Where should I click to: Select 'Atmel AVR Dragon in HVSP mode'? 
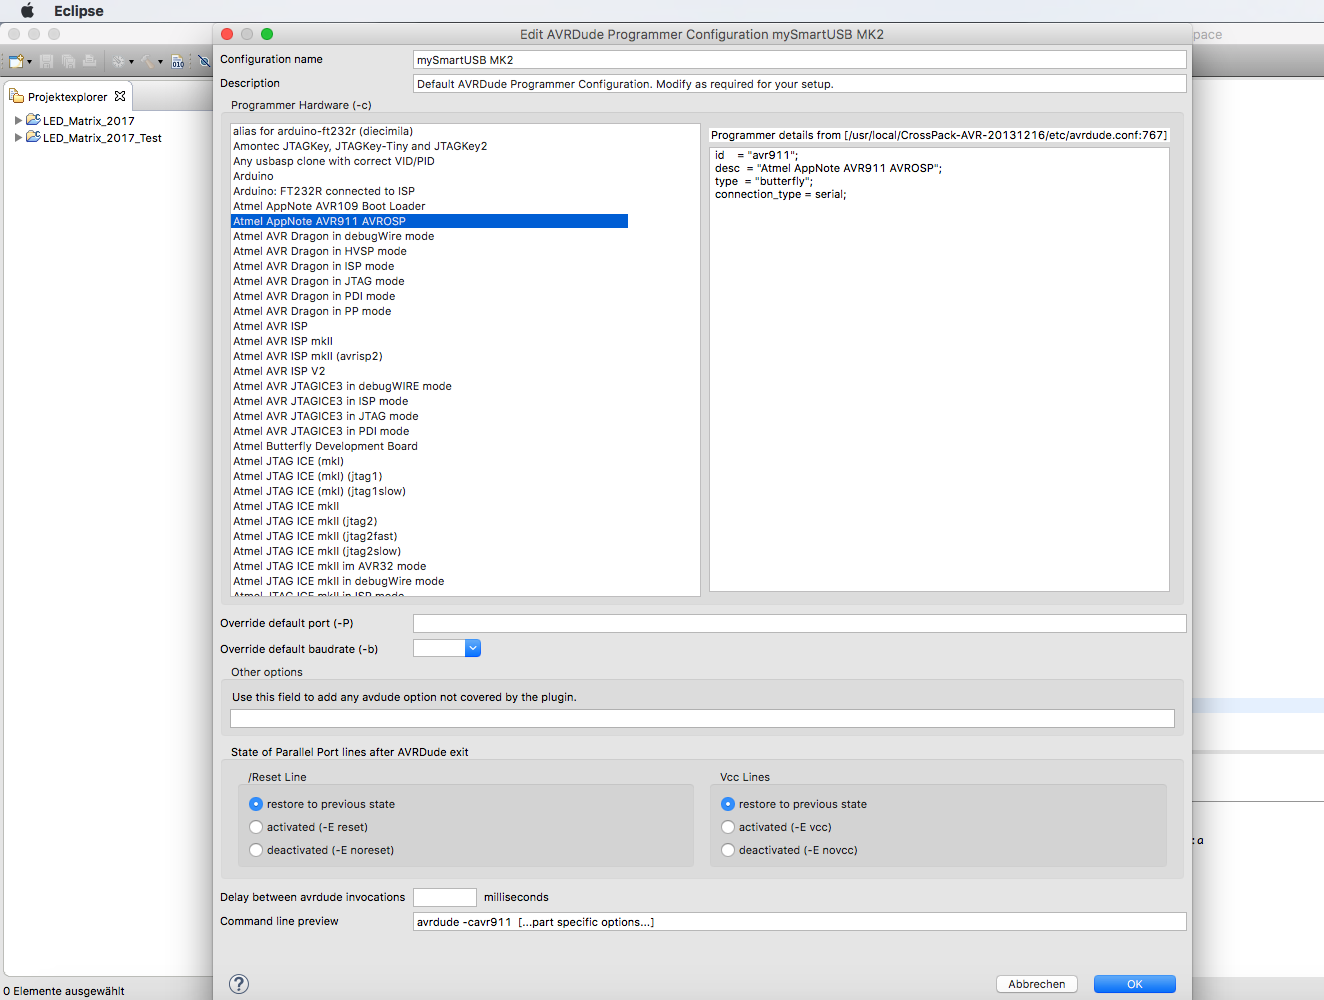click(x=320, y=251)
